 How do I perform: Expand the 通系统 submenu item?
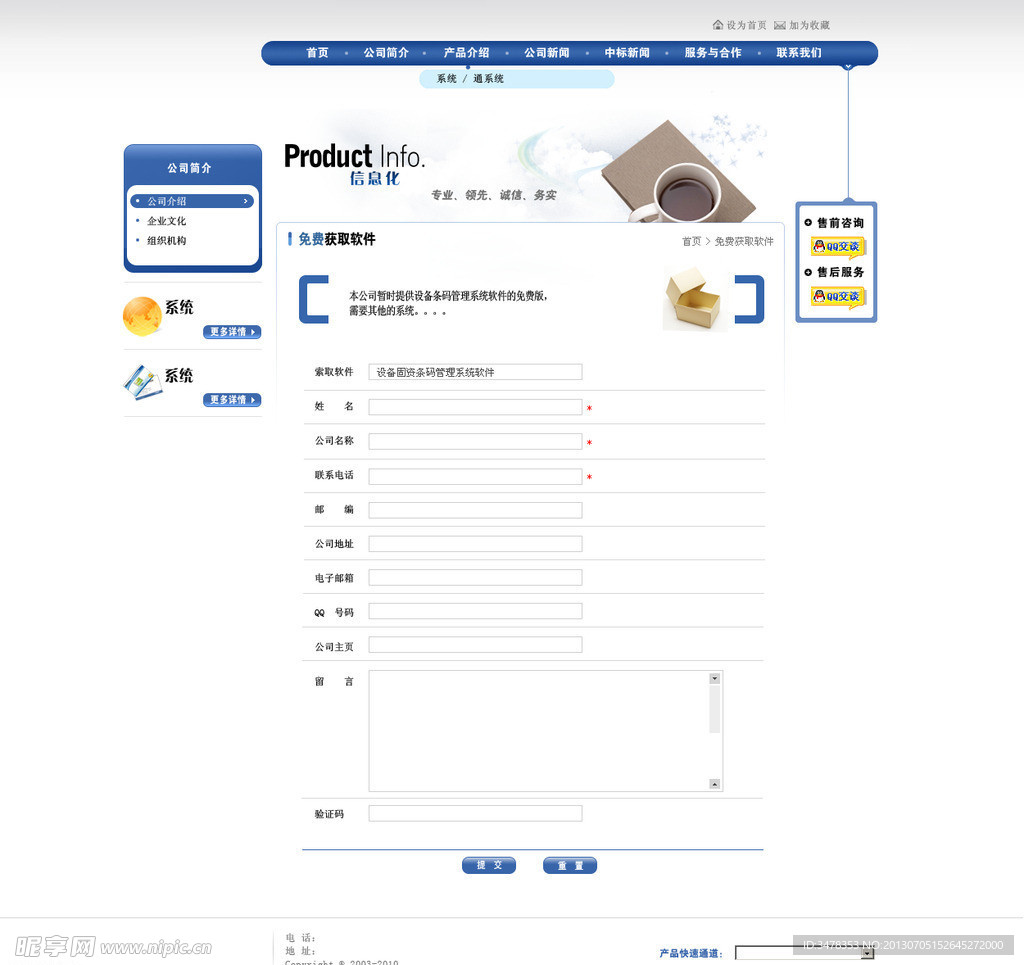489,78
